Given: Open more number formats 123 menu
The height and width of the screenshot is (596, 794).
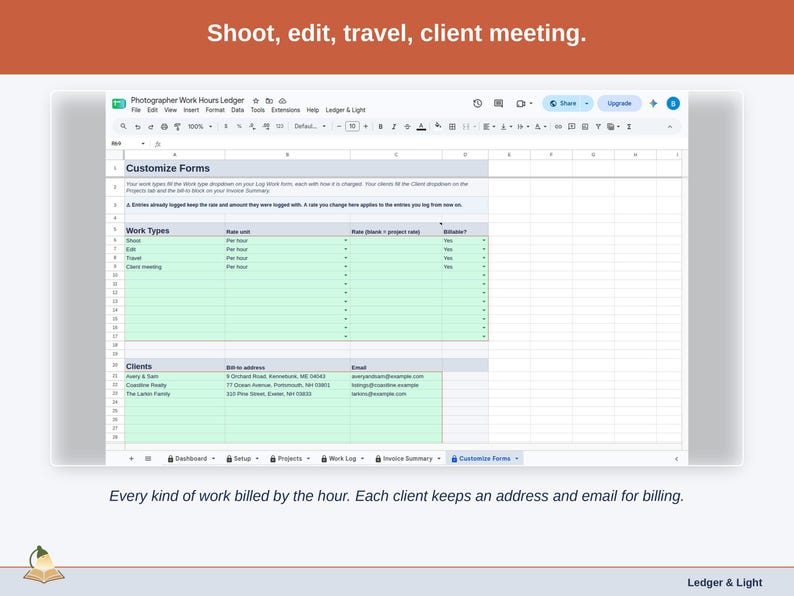Looking at the screenshot, I should [x=280, y=127].
